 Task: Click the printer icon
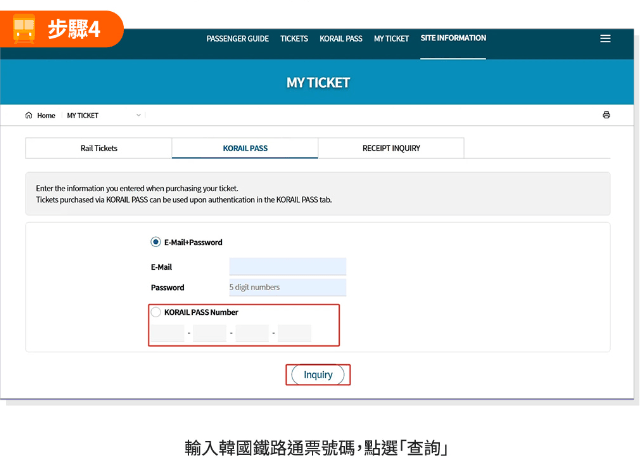tap(606, 115)
